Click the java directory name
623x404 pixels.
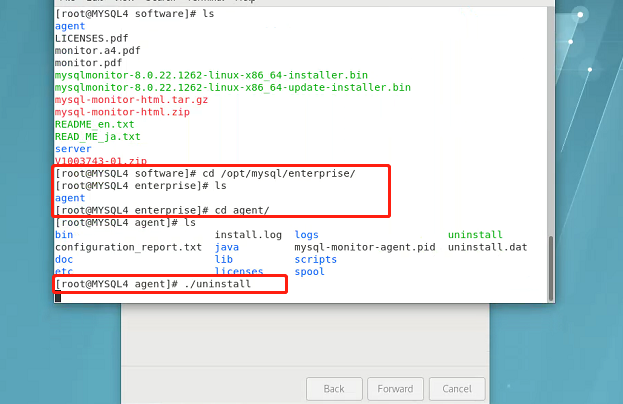click(227, 247)
